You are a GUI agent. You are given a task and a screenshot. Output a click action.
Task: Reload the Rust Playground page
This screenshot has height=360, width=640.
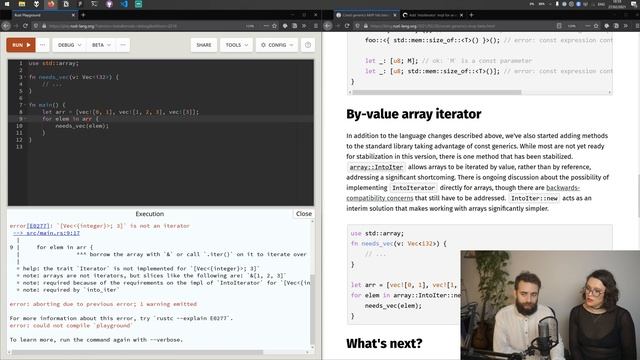click(x=25, y=26)
